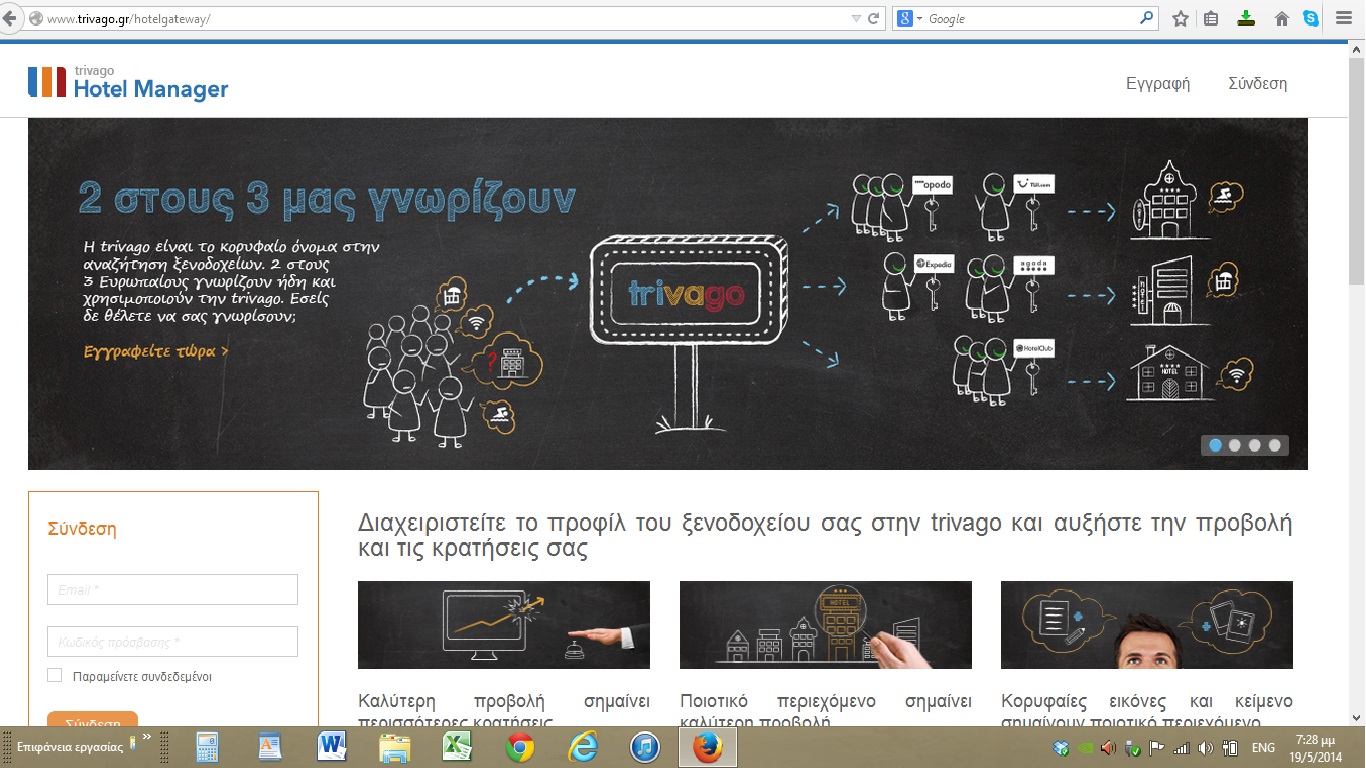Click the Σύνδεση heading of the login box

click(x=82, y=529)
